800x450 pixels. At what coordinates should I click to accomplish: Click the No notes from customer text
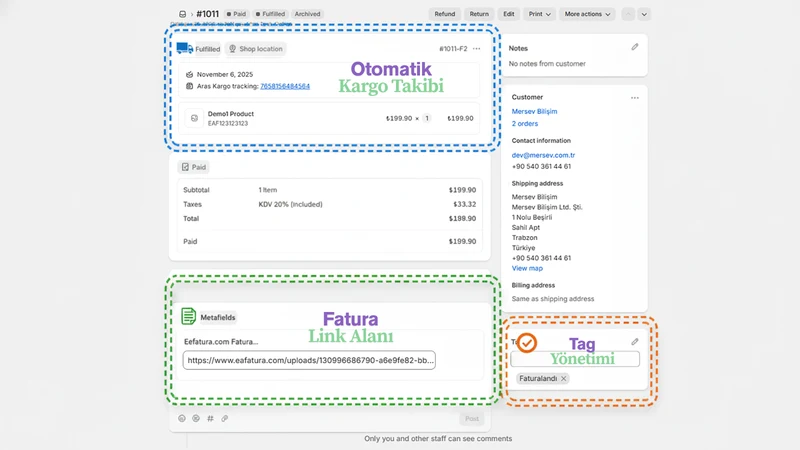[547, 64]
